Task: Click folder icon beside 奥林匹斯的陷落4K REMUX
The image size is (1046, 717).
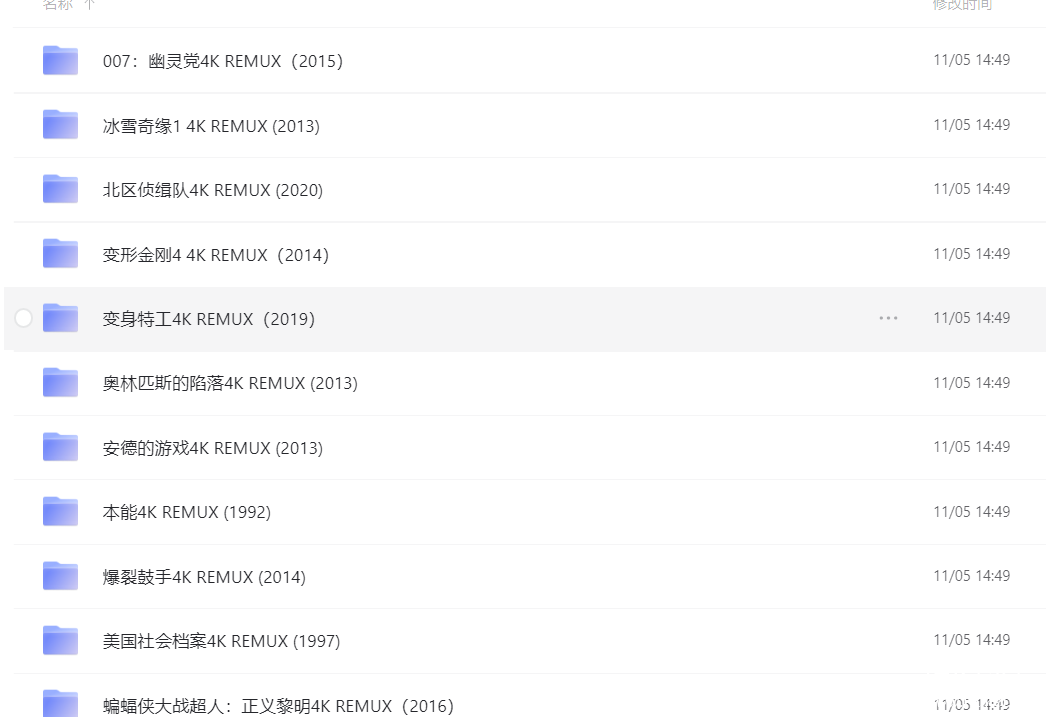Action: [60, 382]
